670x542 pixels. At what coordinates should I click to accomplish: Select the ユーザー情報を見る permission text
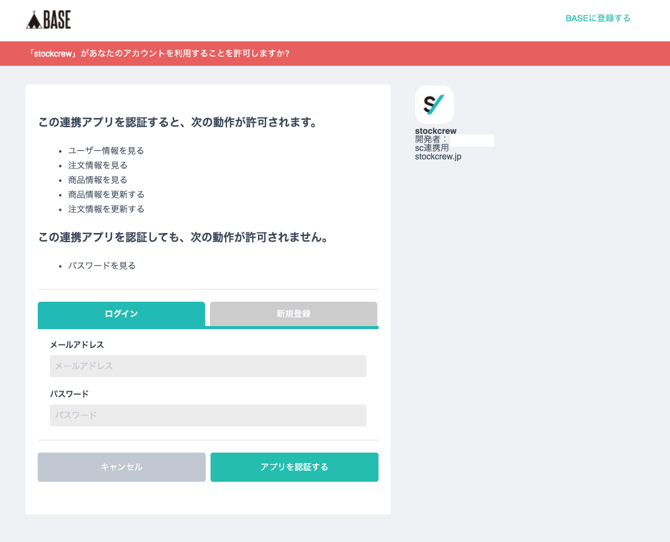pos(106,151)
